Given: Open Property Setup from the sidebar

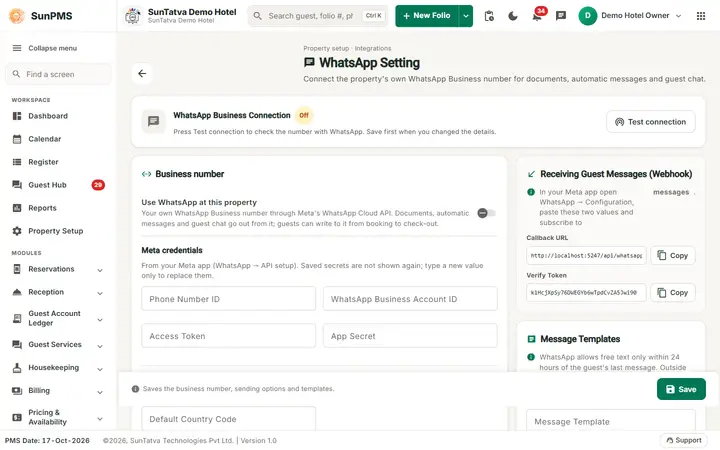Looking at the screenshot, I should [58, 231].
